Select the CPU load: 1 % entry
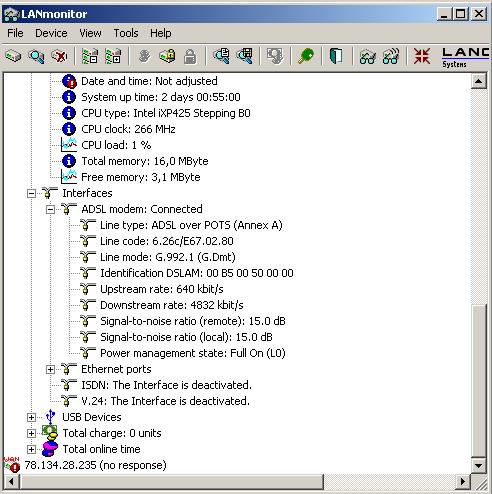Viewport: 492px width, 494px height. [x=116, y=145]
